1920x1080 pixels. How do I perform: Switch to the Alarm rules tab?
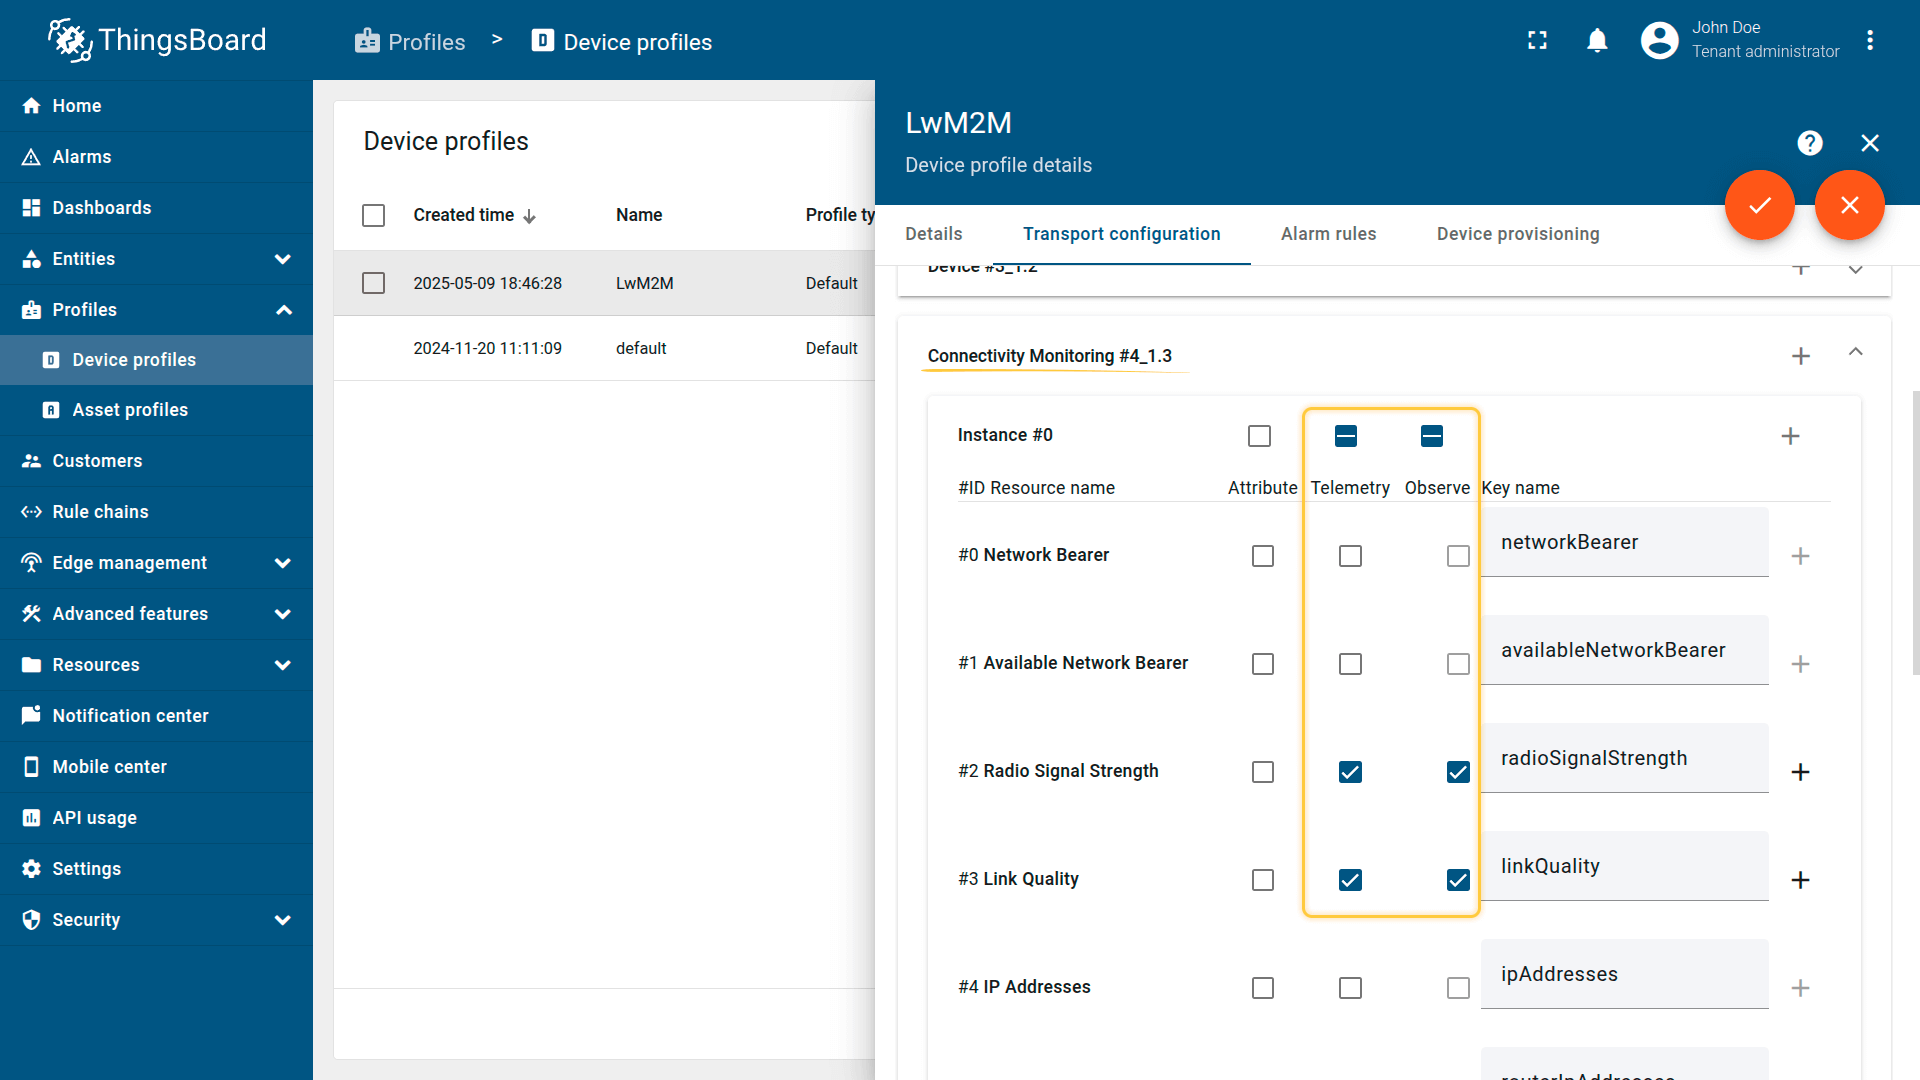click(1328, 234)
